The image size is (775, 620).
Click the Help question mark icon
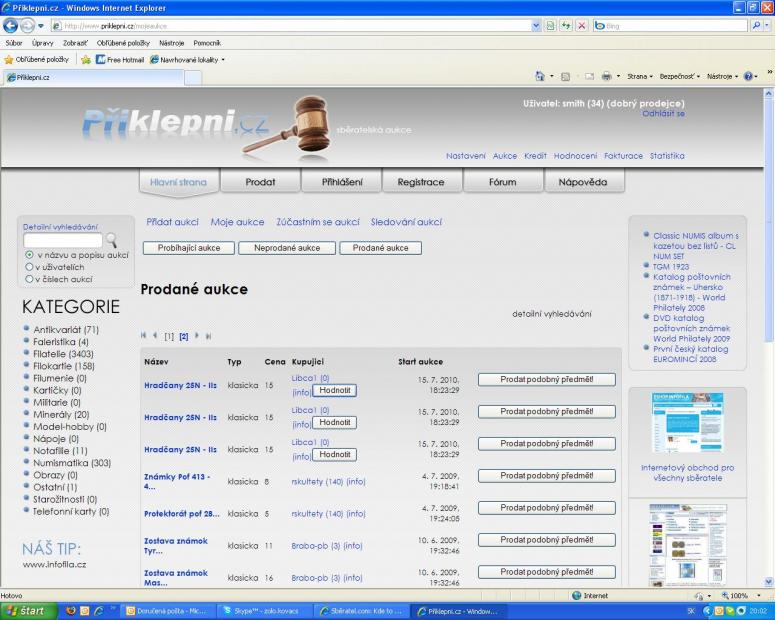pyautogui.click(x=748, y=76)
